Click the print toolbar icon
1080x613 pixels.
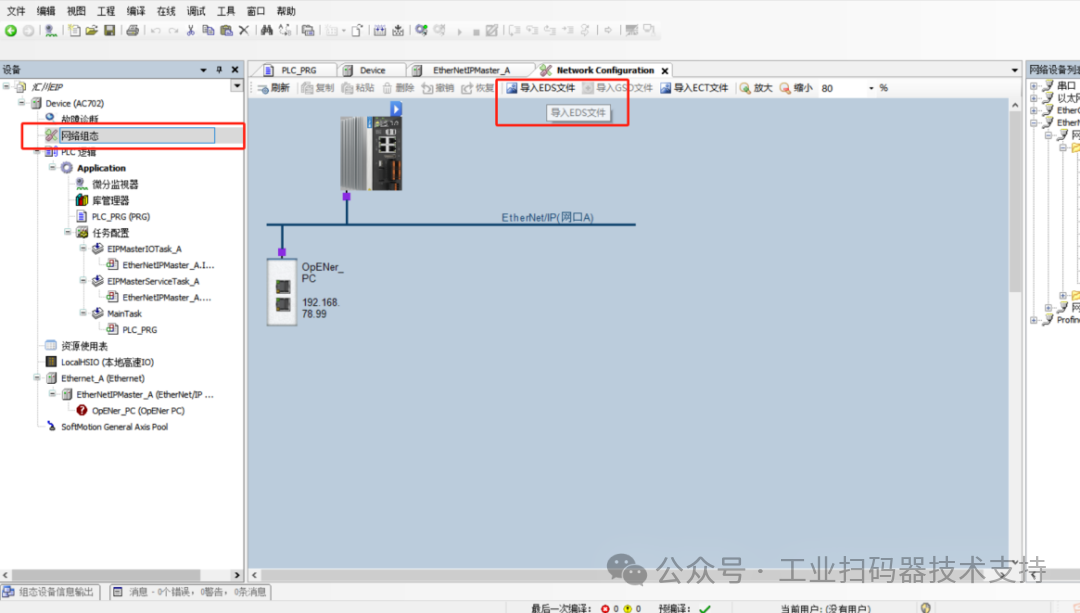133,30
